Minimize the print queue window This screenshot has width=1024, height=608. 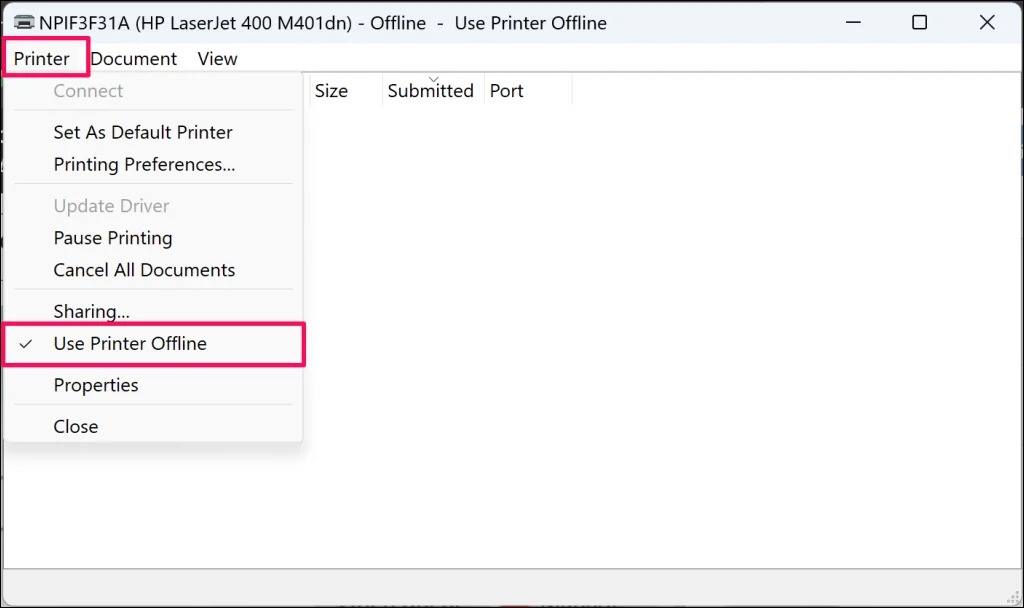click(853, 22)
